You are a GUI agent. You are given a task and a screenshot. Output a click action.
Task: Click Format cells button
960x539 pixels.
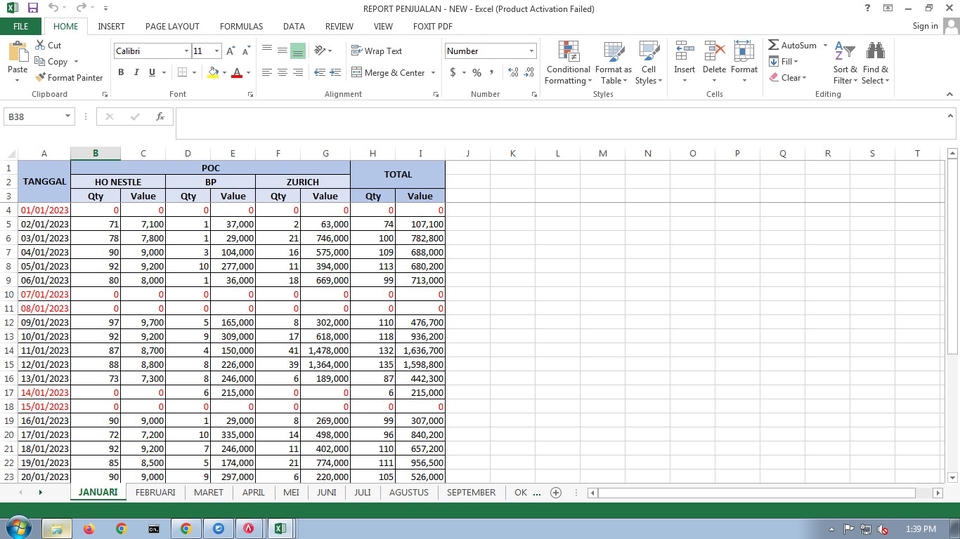click(x=744, y=62)
